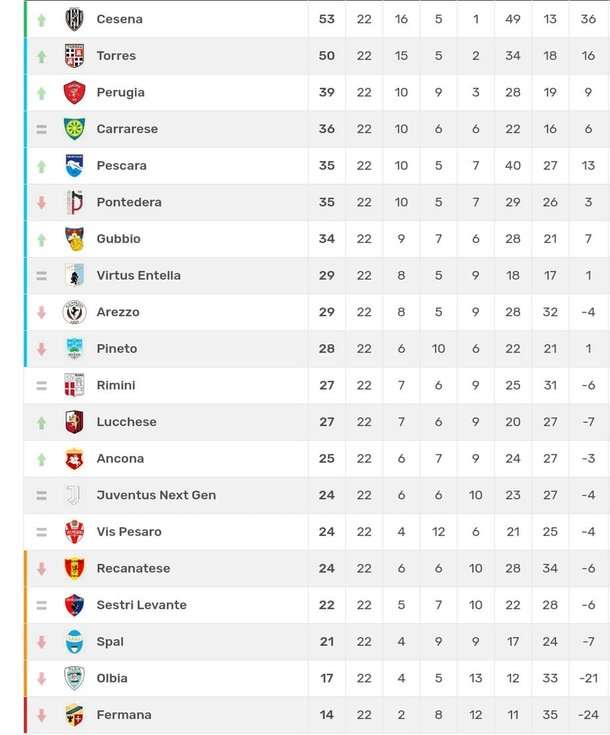Click Cesena's 53 points value

(x=327, y=19)
